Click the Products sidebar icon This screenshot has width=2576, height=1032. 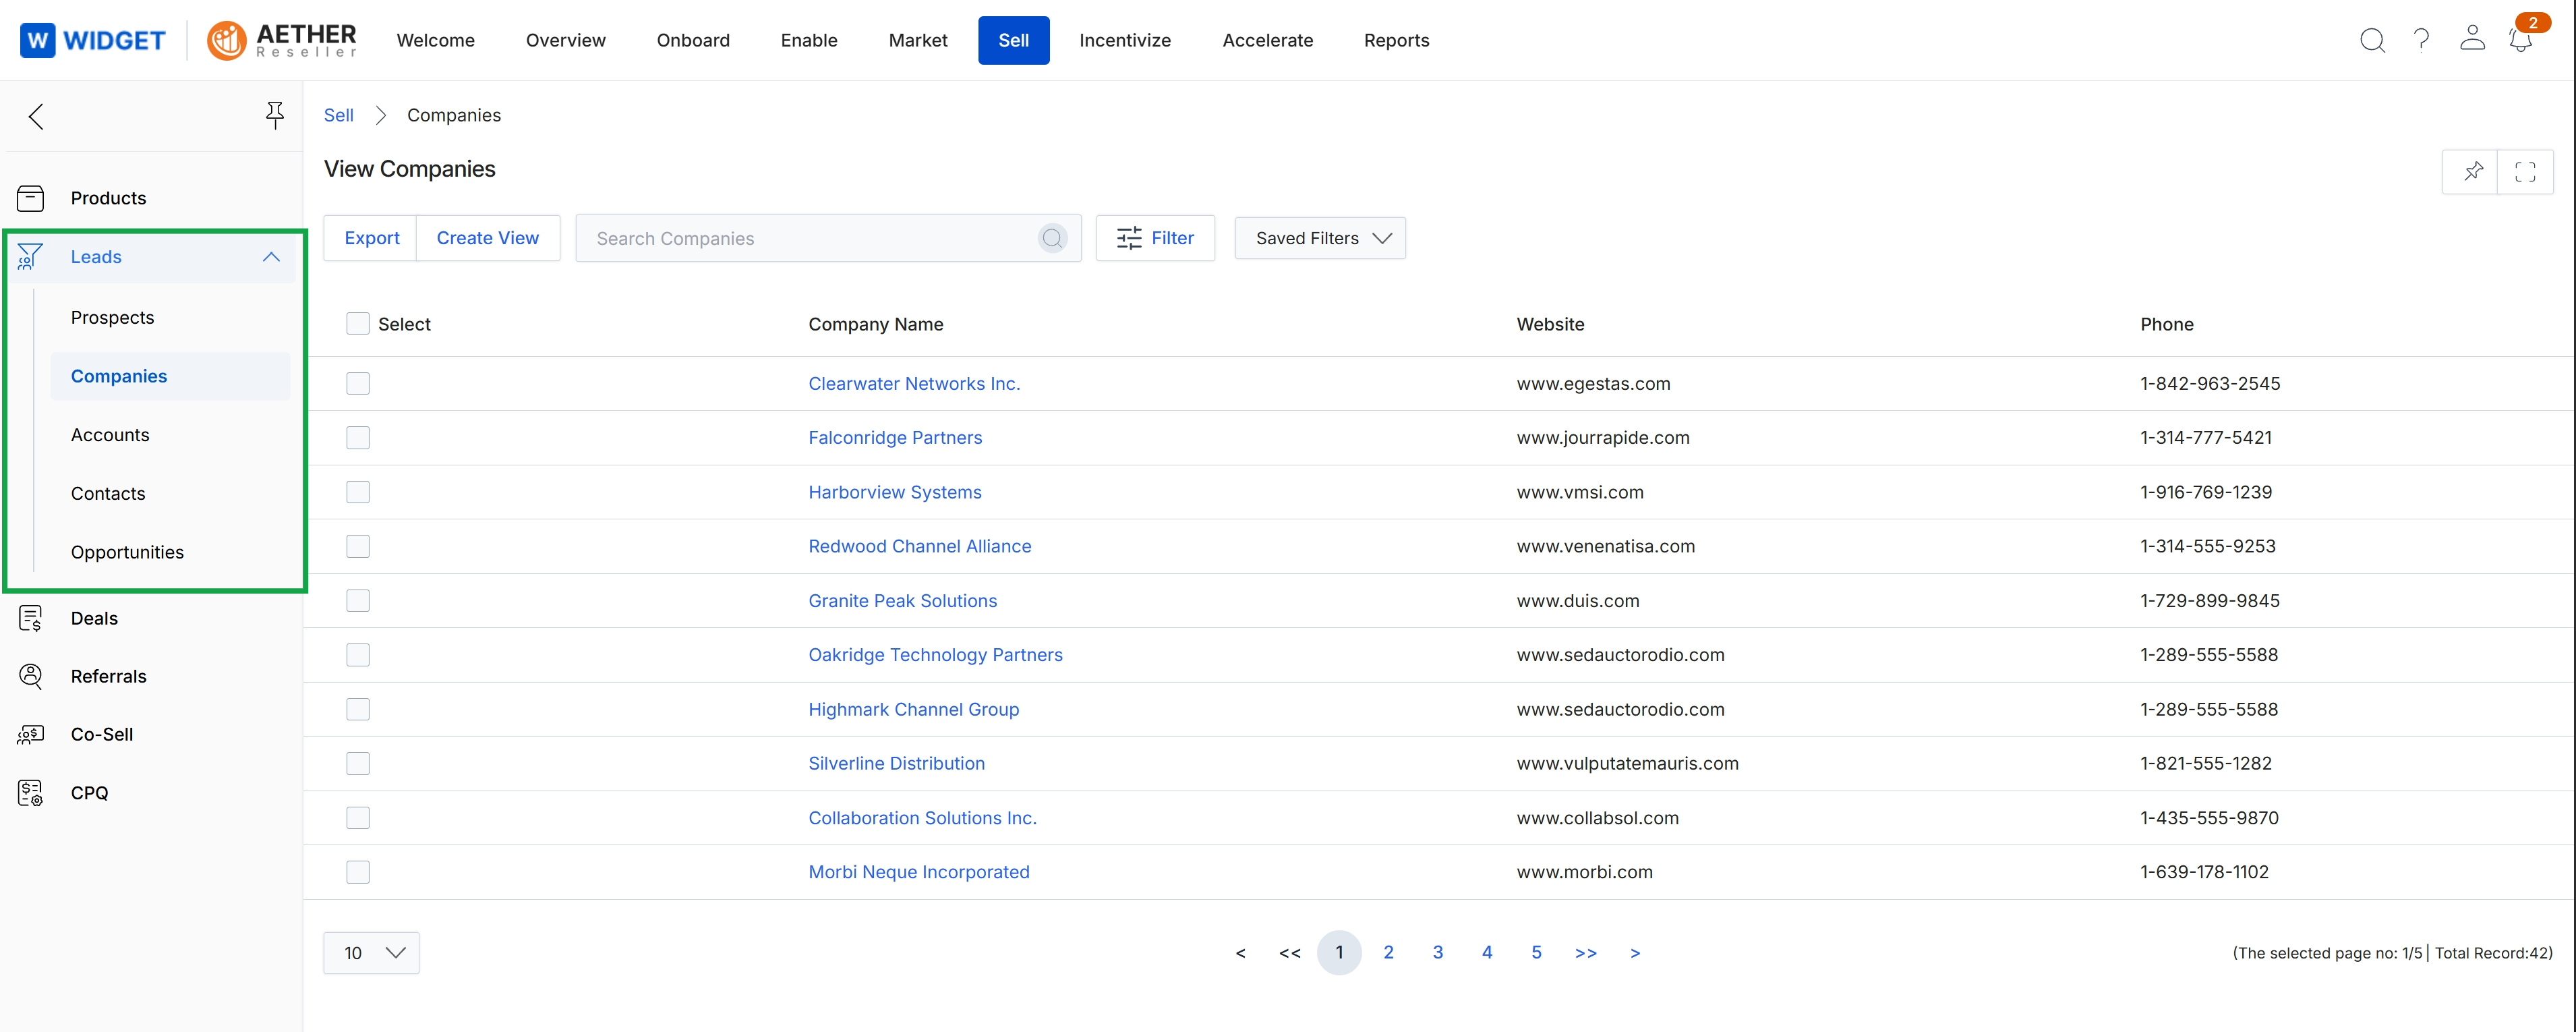tap(31, 198)
